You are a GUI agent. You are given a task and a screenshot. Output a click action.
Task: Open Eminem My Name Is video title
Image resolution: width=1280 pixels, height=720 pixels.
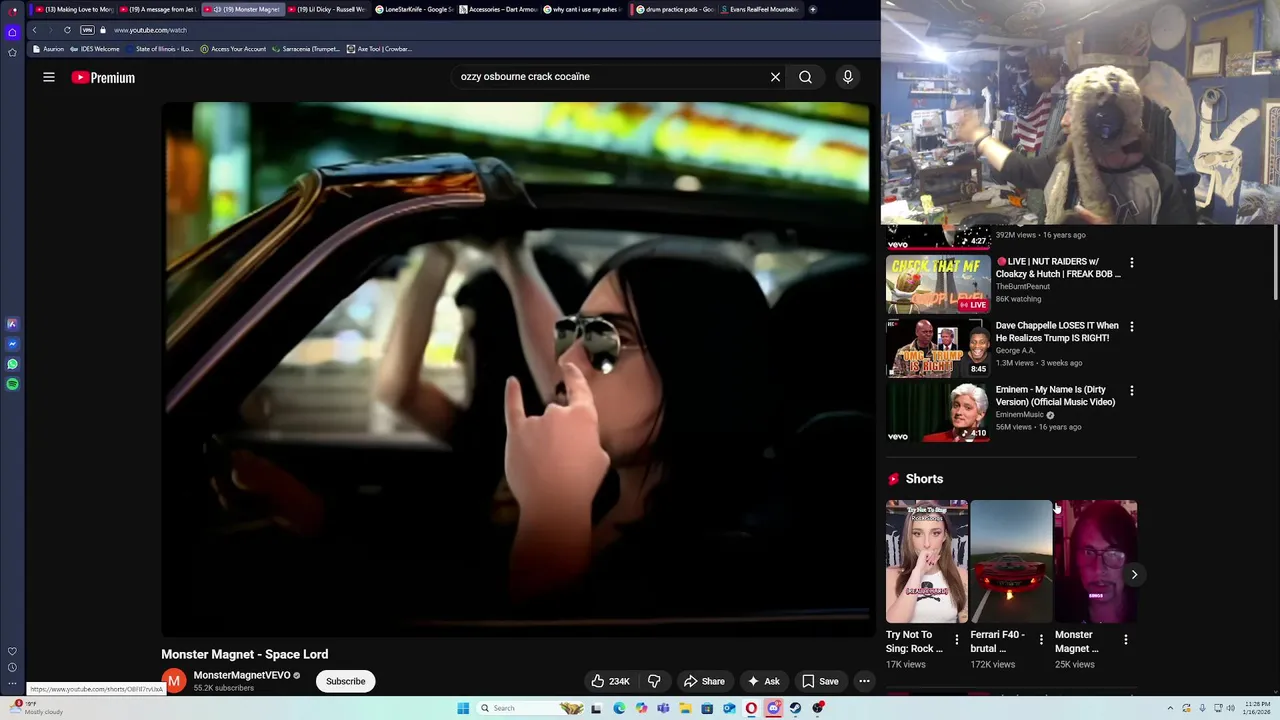[x=1055, y=396]
